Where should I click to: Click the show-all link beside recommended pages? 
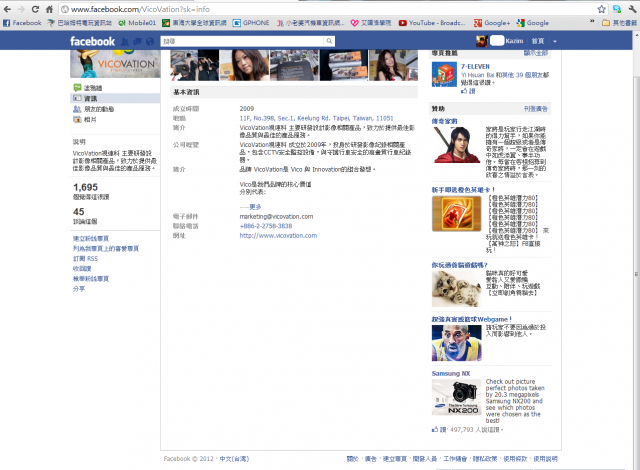(x=536, y=53)
